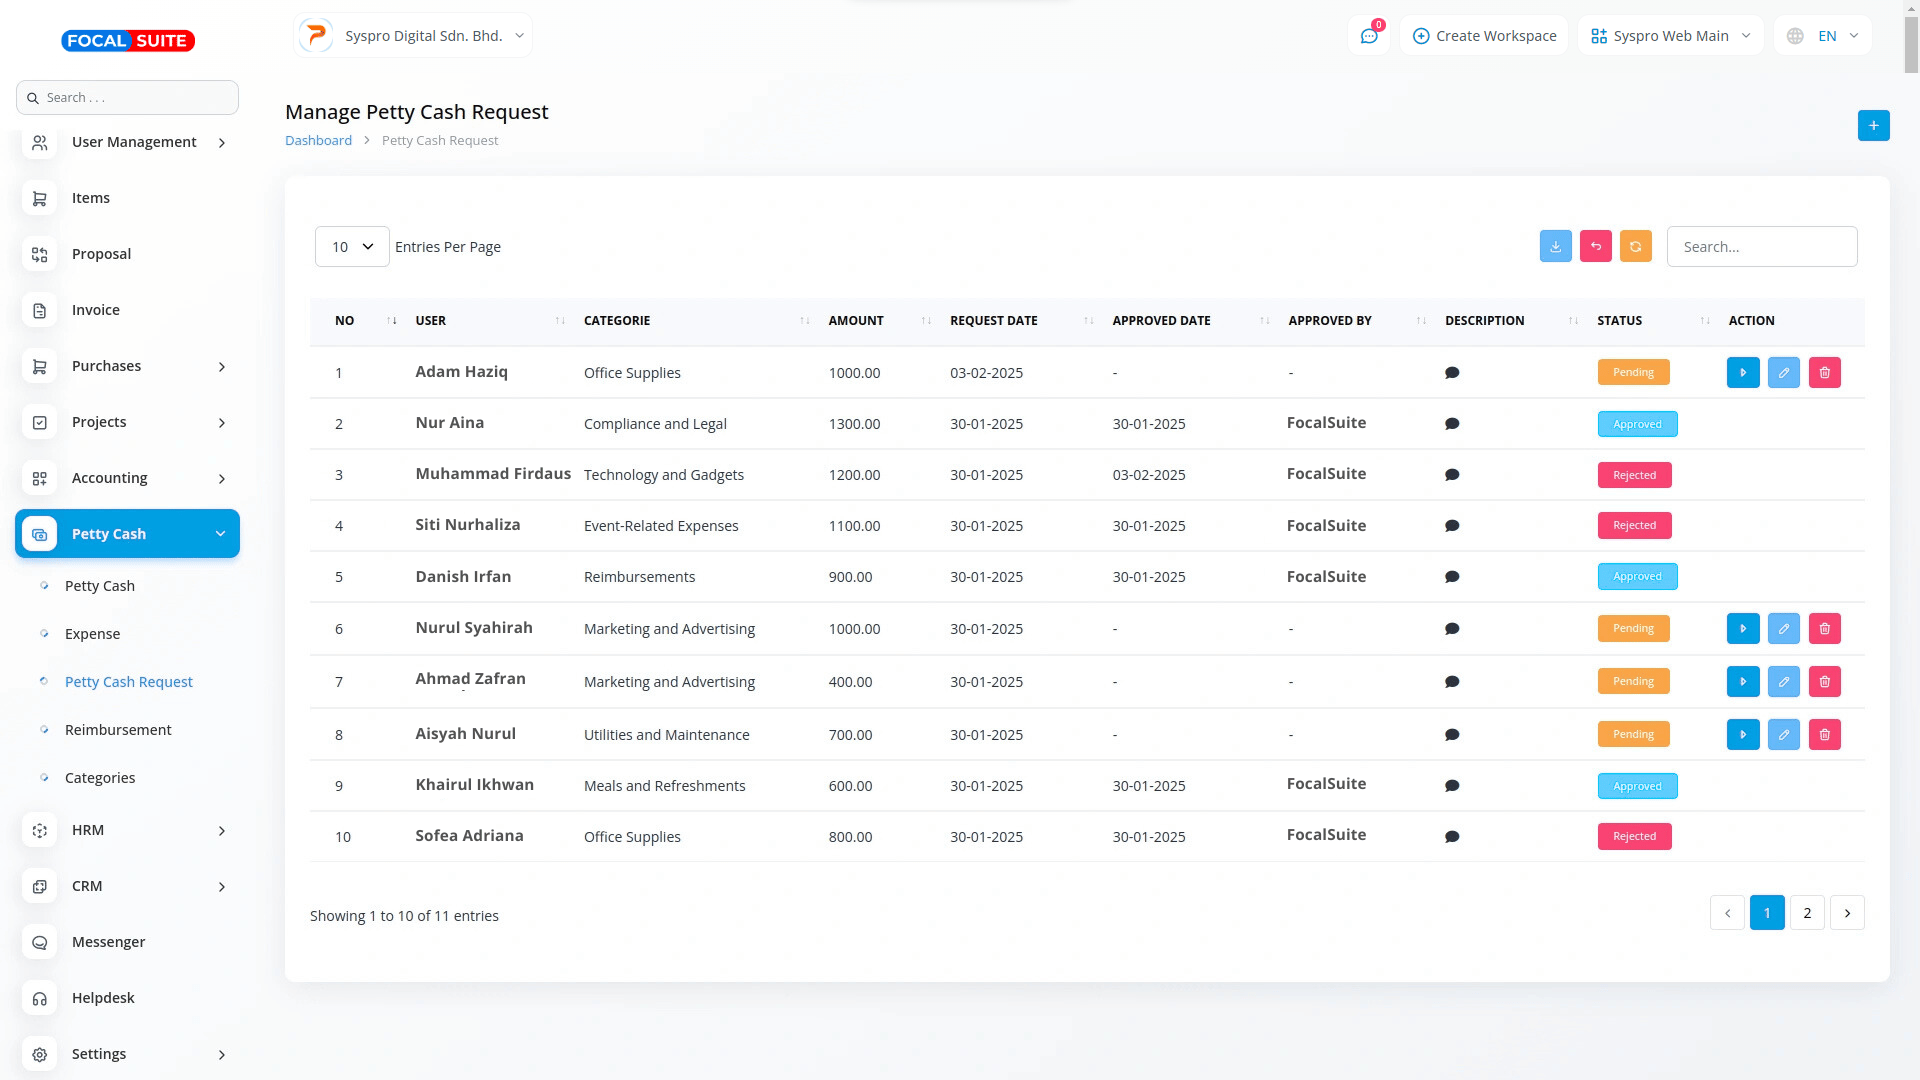Open Reimbursement in Petty Cash submenu
1920x1080 pixels.
[118, 730]
